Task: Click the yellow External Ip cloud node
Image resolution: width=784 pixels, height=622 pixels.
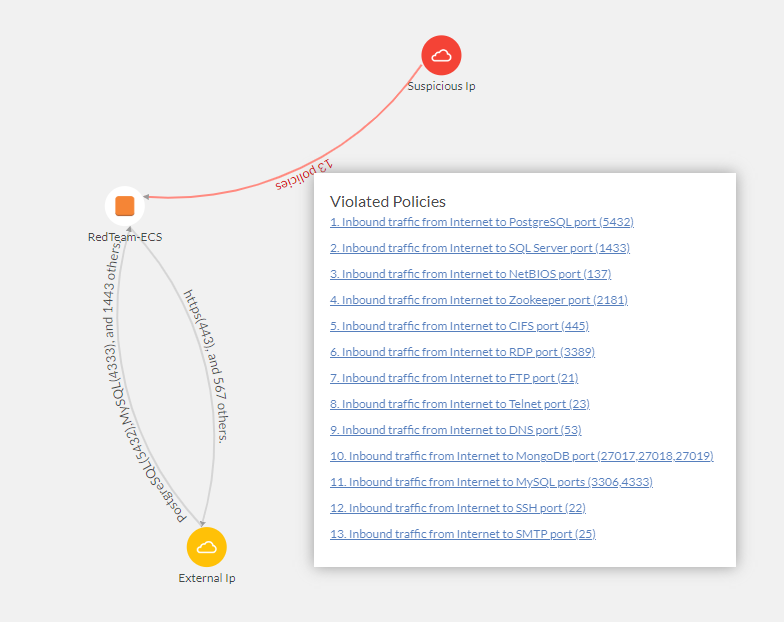Action: click(207, 547)
